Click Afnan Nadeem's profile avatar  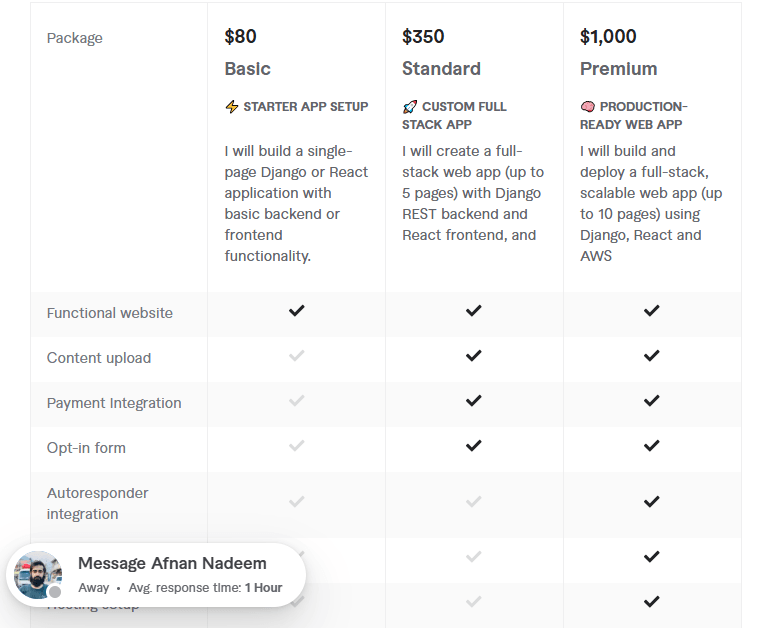(x=38, y=575)
